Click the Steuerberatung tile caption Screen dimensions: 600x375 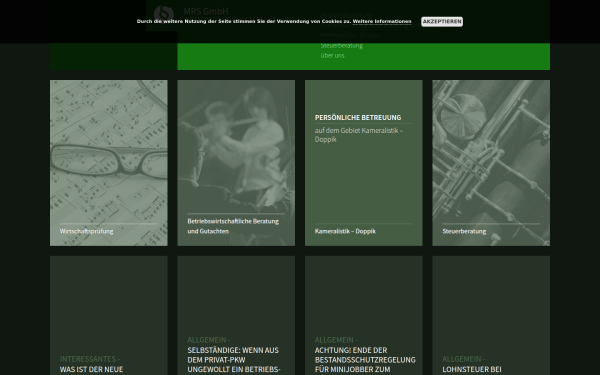[x=464, y=231]
